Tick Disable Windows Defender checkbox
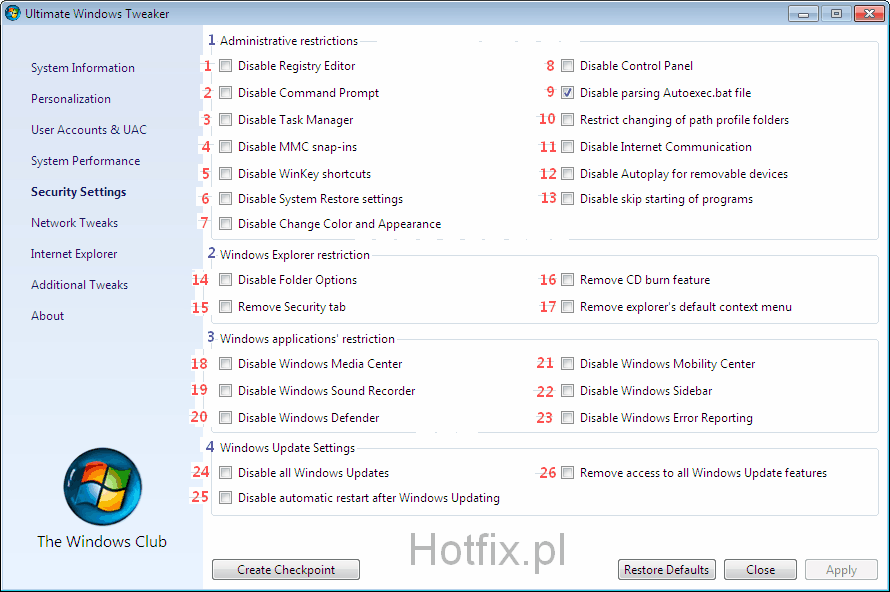The width and height of the screenshot is (890, 592). click(226, 418)
